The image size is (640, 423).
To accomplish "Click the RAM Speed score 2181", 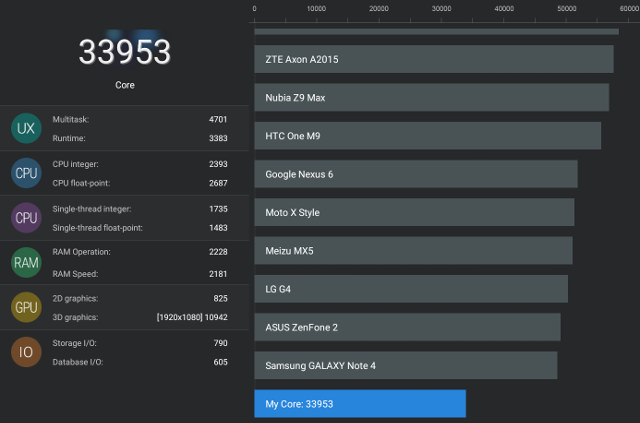I will (x=218, y=274).
